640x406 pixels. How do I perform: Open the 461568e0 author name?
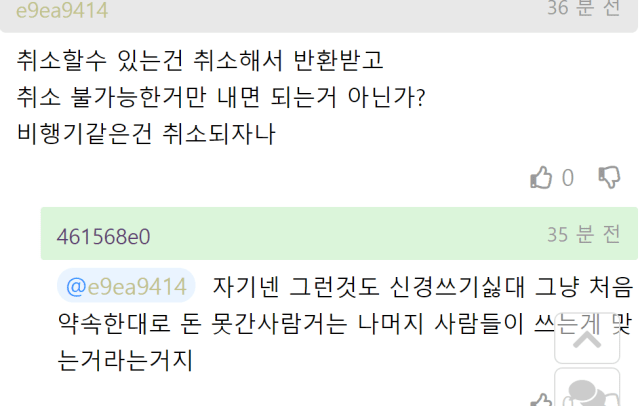[x=103, y=236]
